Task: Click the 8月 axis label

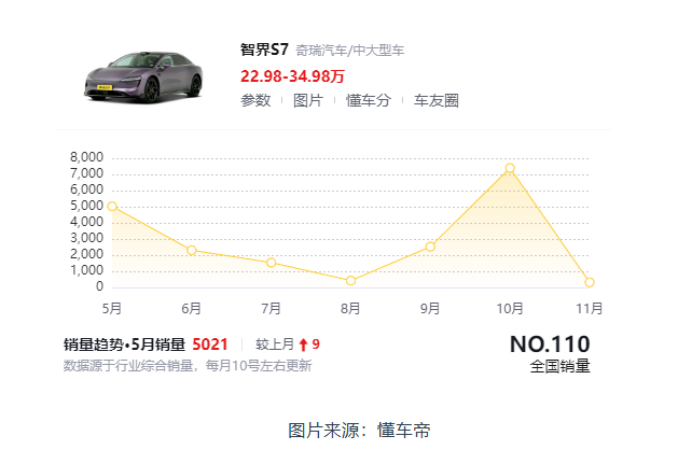Action: (x=350, y=308)
